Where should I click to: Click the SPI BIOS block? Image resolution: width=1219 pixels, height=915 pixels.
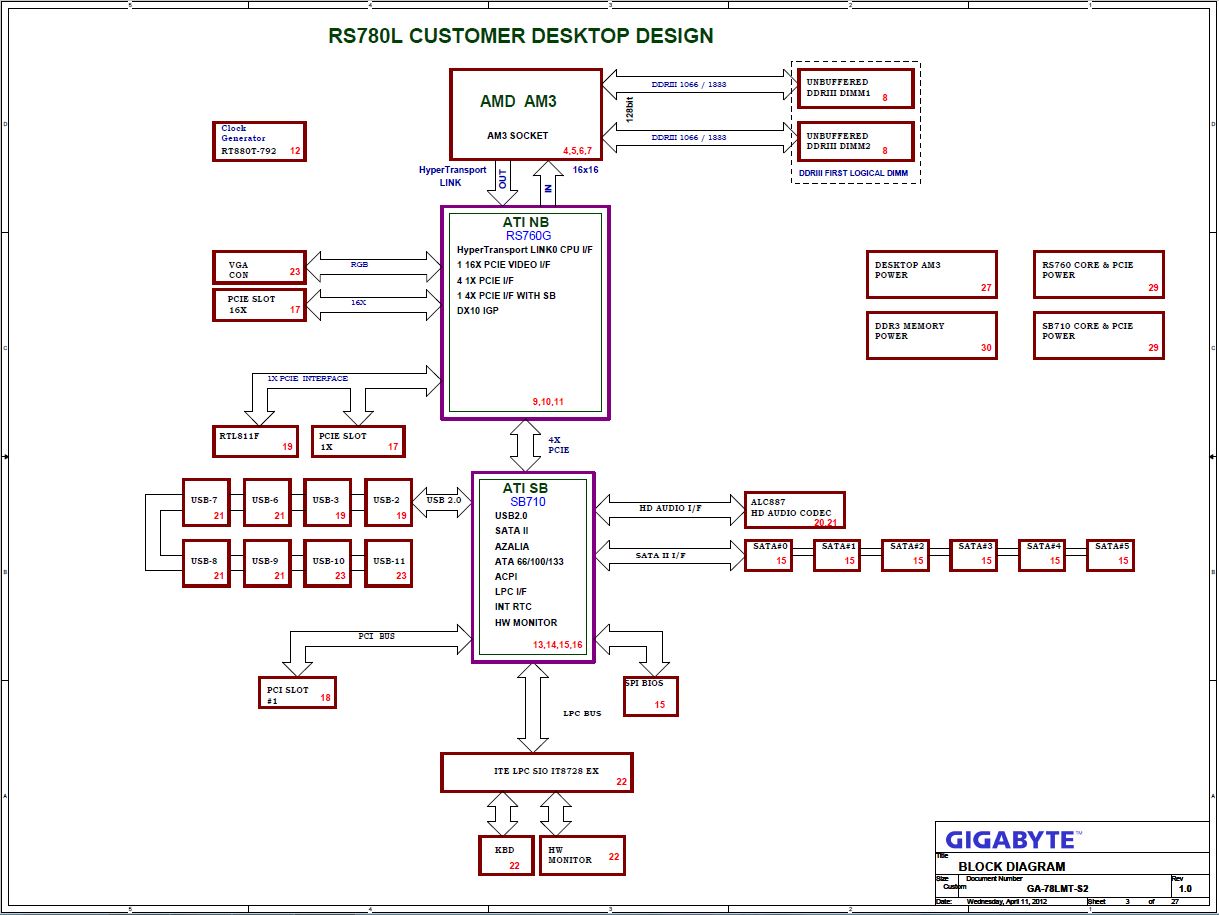pyautogui.click(x=650, y=696)
